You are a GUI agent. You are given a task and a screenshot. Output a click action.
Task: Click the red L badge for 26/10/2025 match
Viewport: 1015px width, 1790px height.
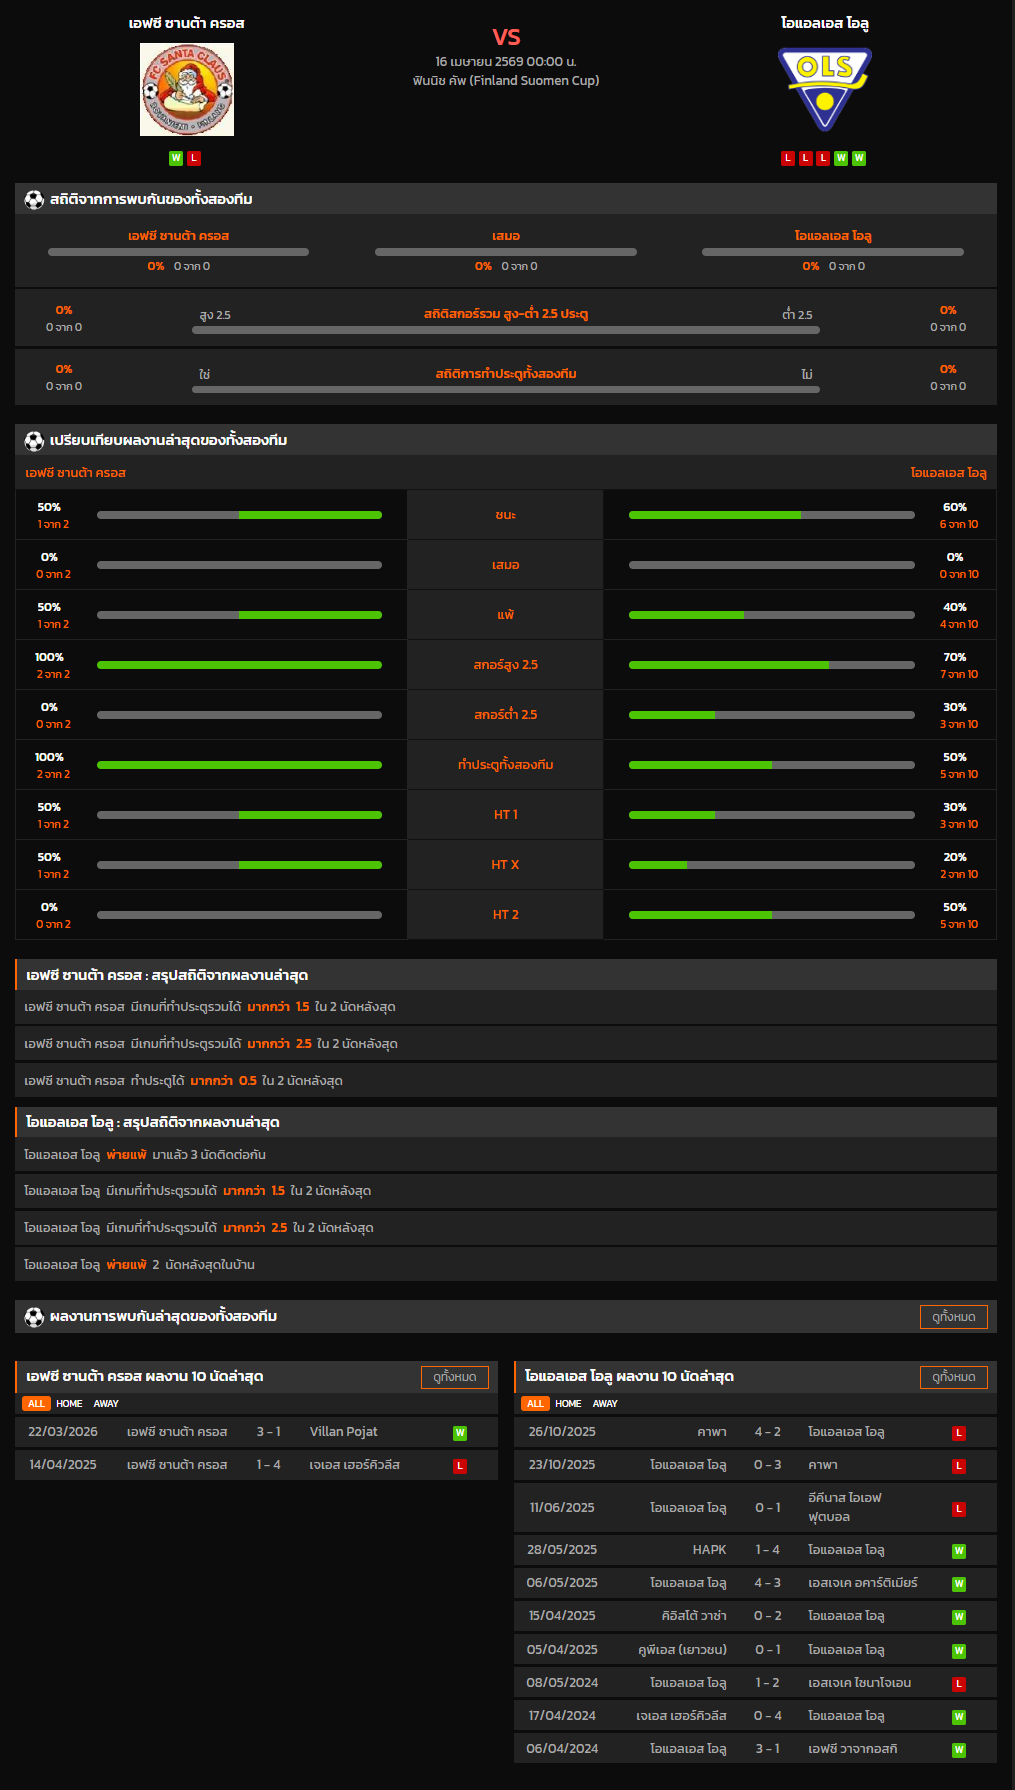point(958,1433)
